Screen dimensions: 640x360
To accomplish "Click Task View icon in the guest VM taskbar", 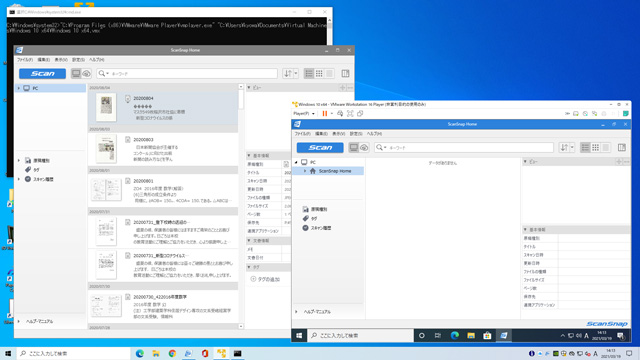I will pyautogui.click(x=438, y=336).
